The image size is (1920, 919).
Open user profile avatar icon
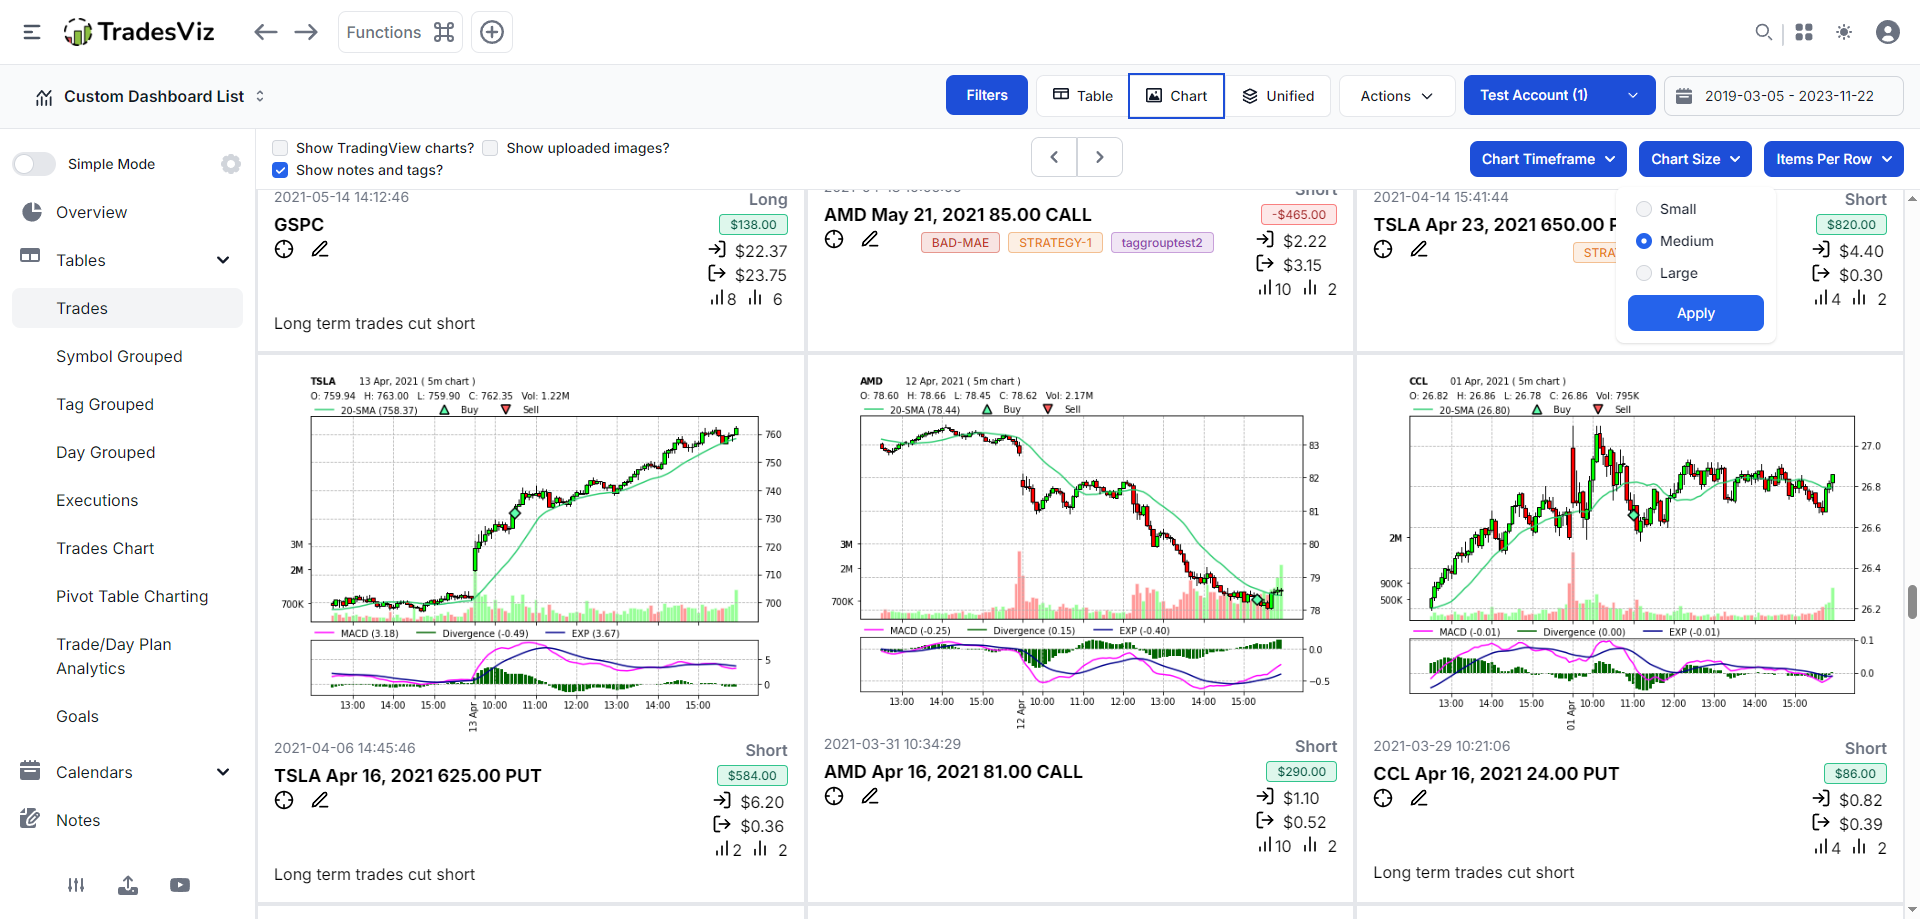[1888, 32]
